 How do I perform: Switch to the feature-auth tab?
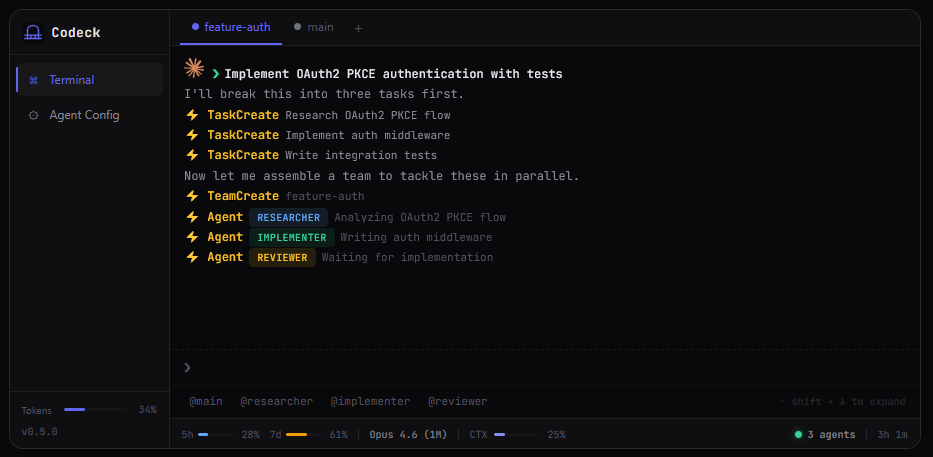(x=231, y=27)
